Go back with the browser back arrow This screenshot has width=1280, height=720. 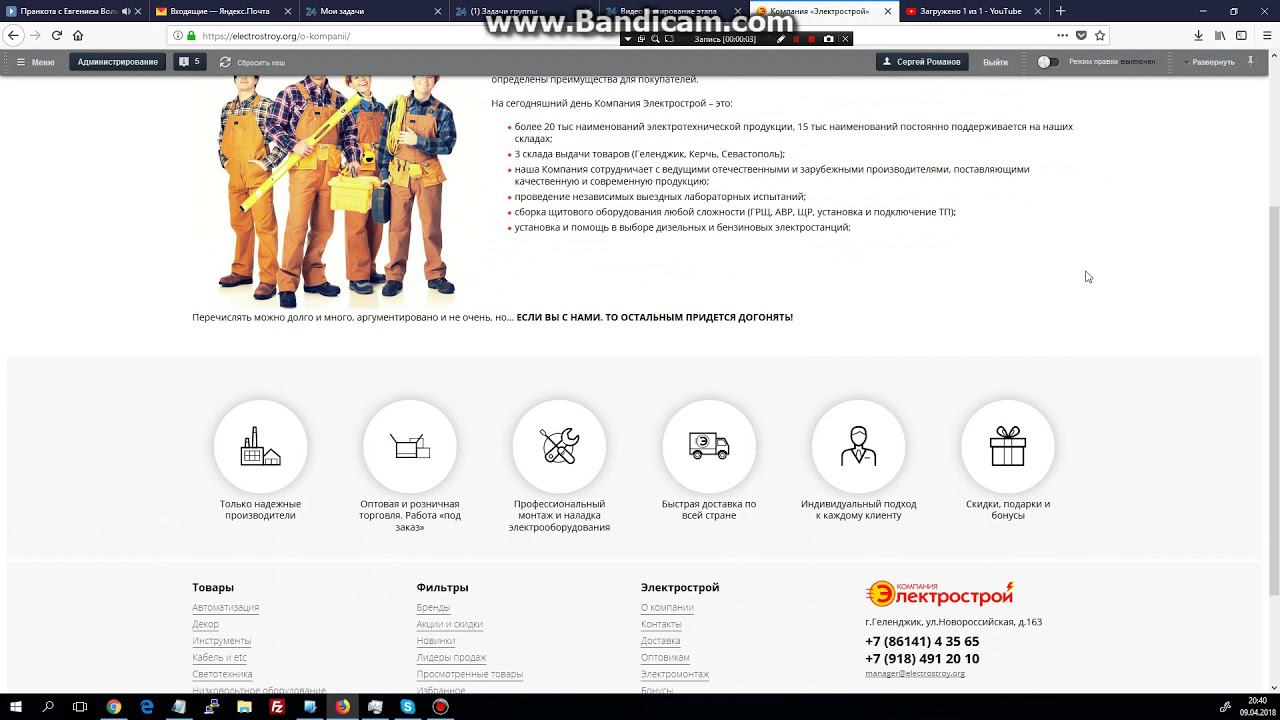coord(13,35)
